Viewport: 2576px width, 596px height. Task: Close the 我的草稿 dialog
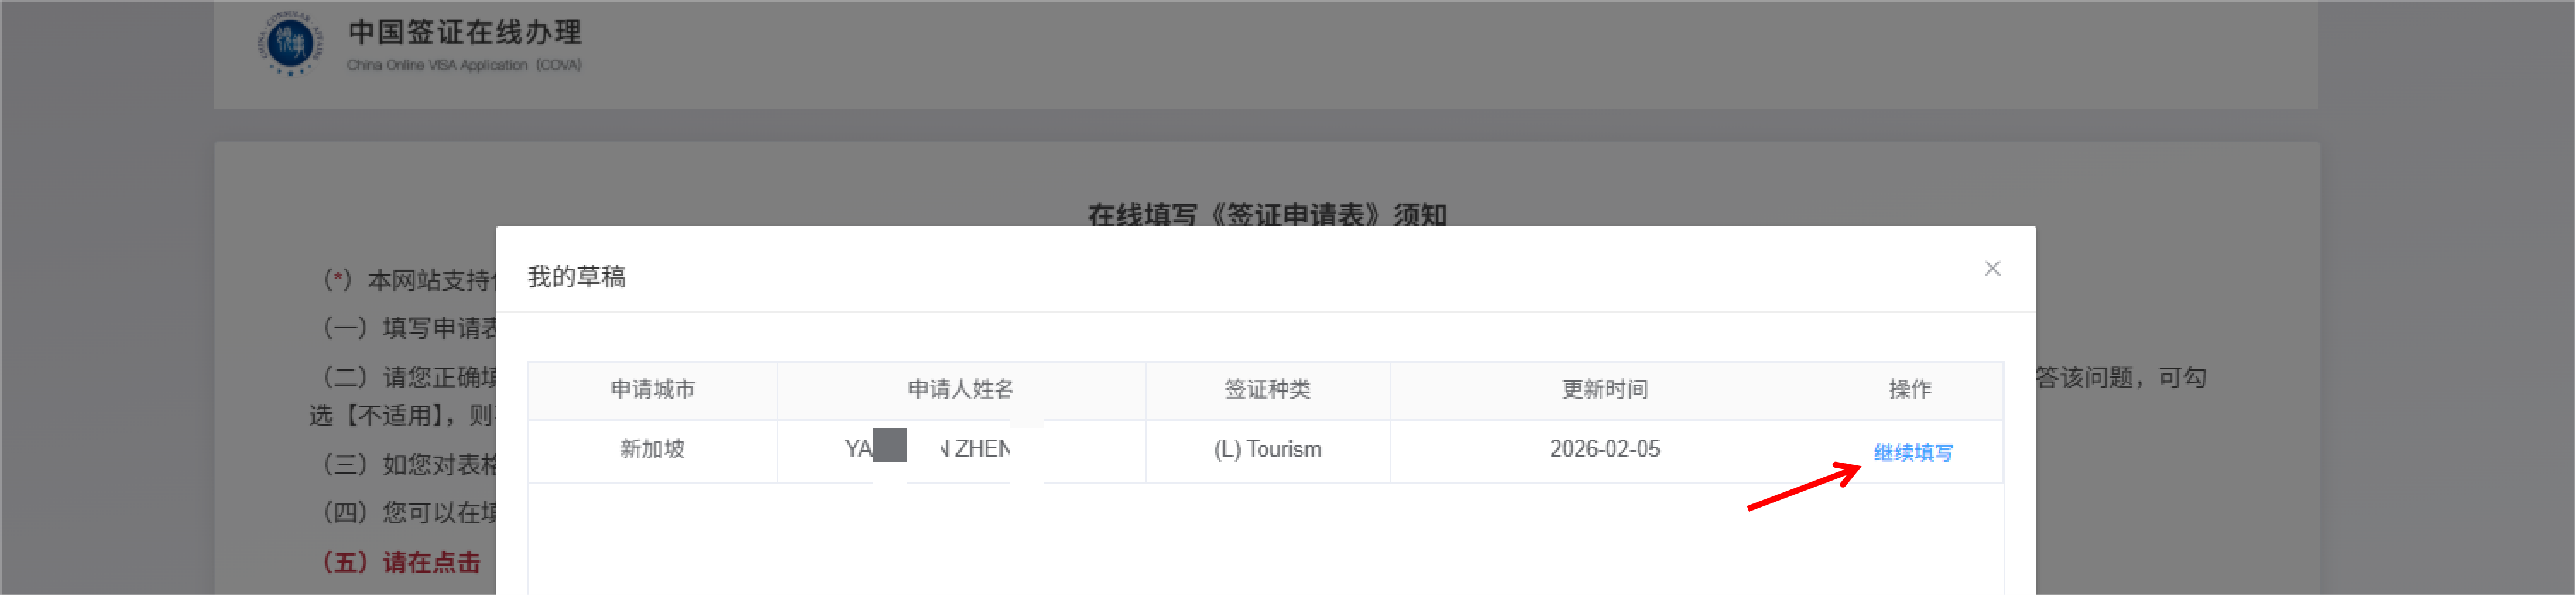(1991, 268)
